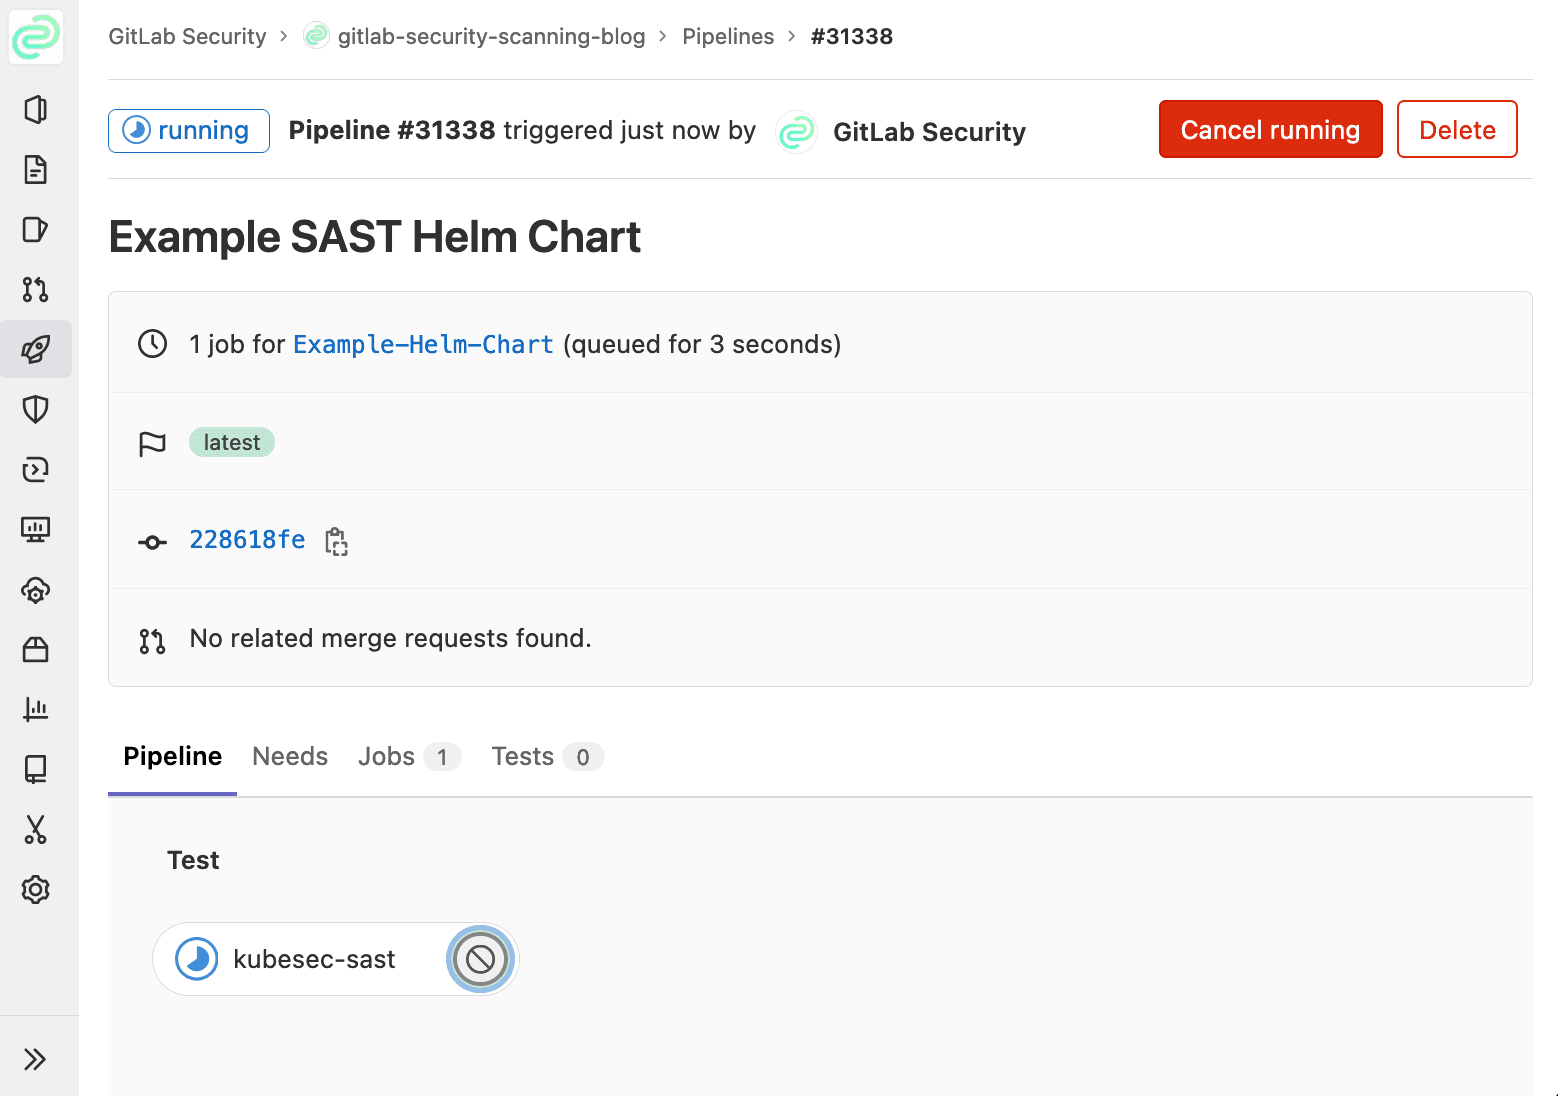Click the Delete pipeline button
The image size is (1558, 1096).
tap(1457, 130)
